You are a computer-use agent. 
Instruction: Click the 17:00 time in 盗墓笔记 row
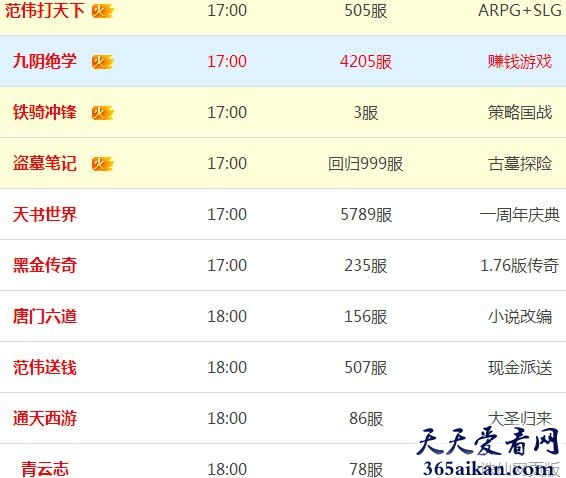tap(227, 164)
